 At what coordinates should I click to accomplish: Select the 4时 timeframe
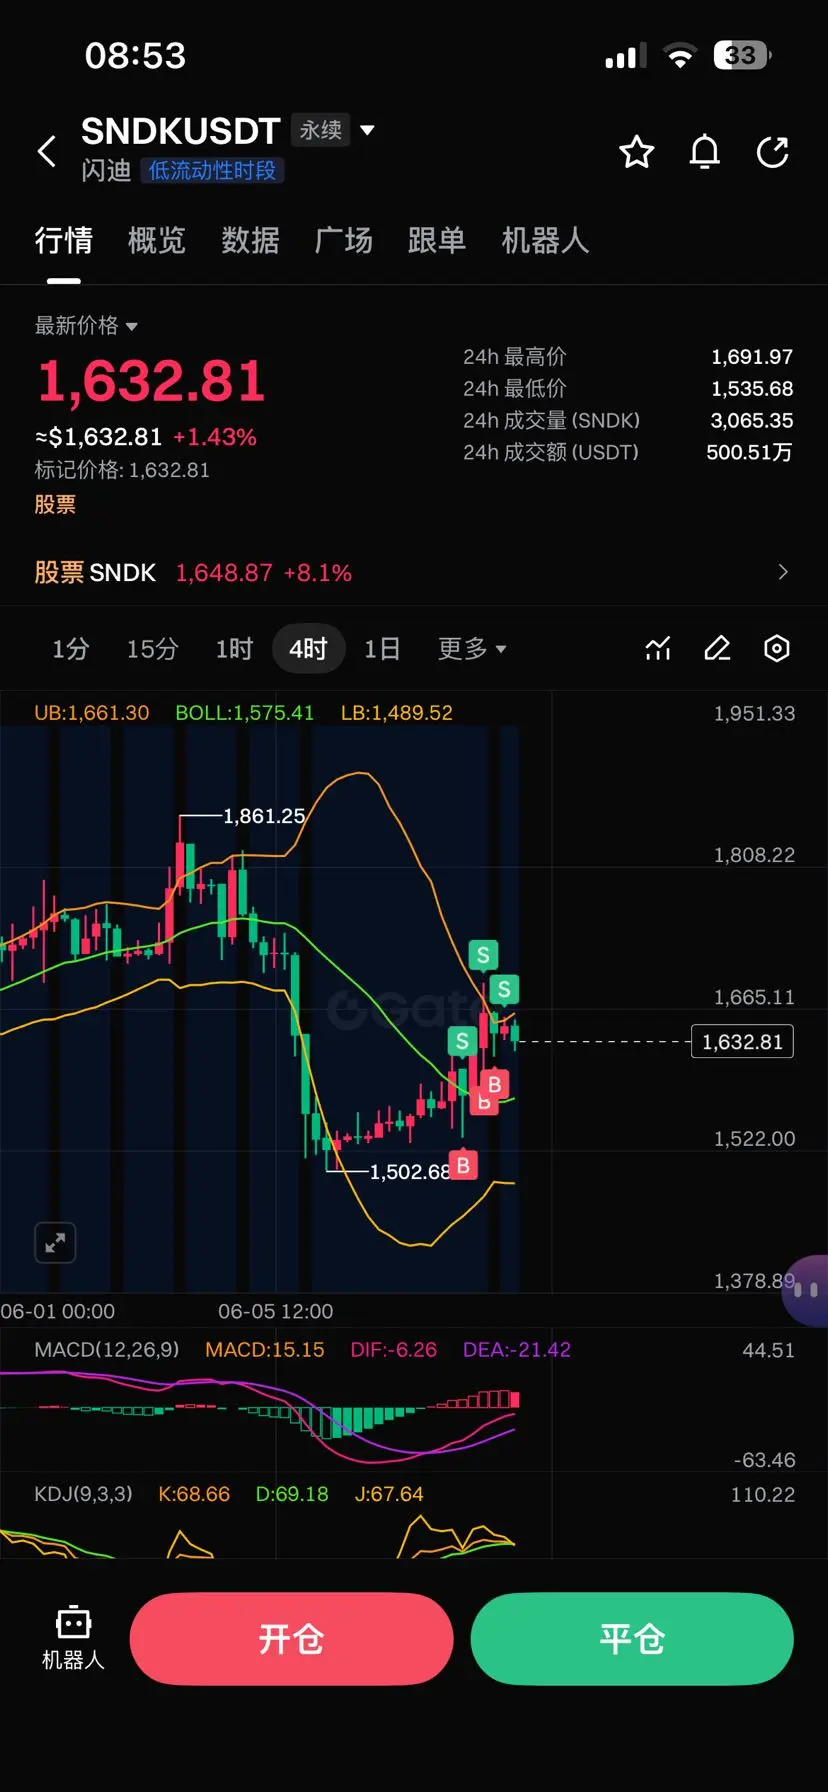pos(308,649)
